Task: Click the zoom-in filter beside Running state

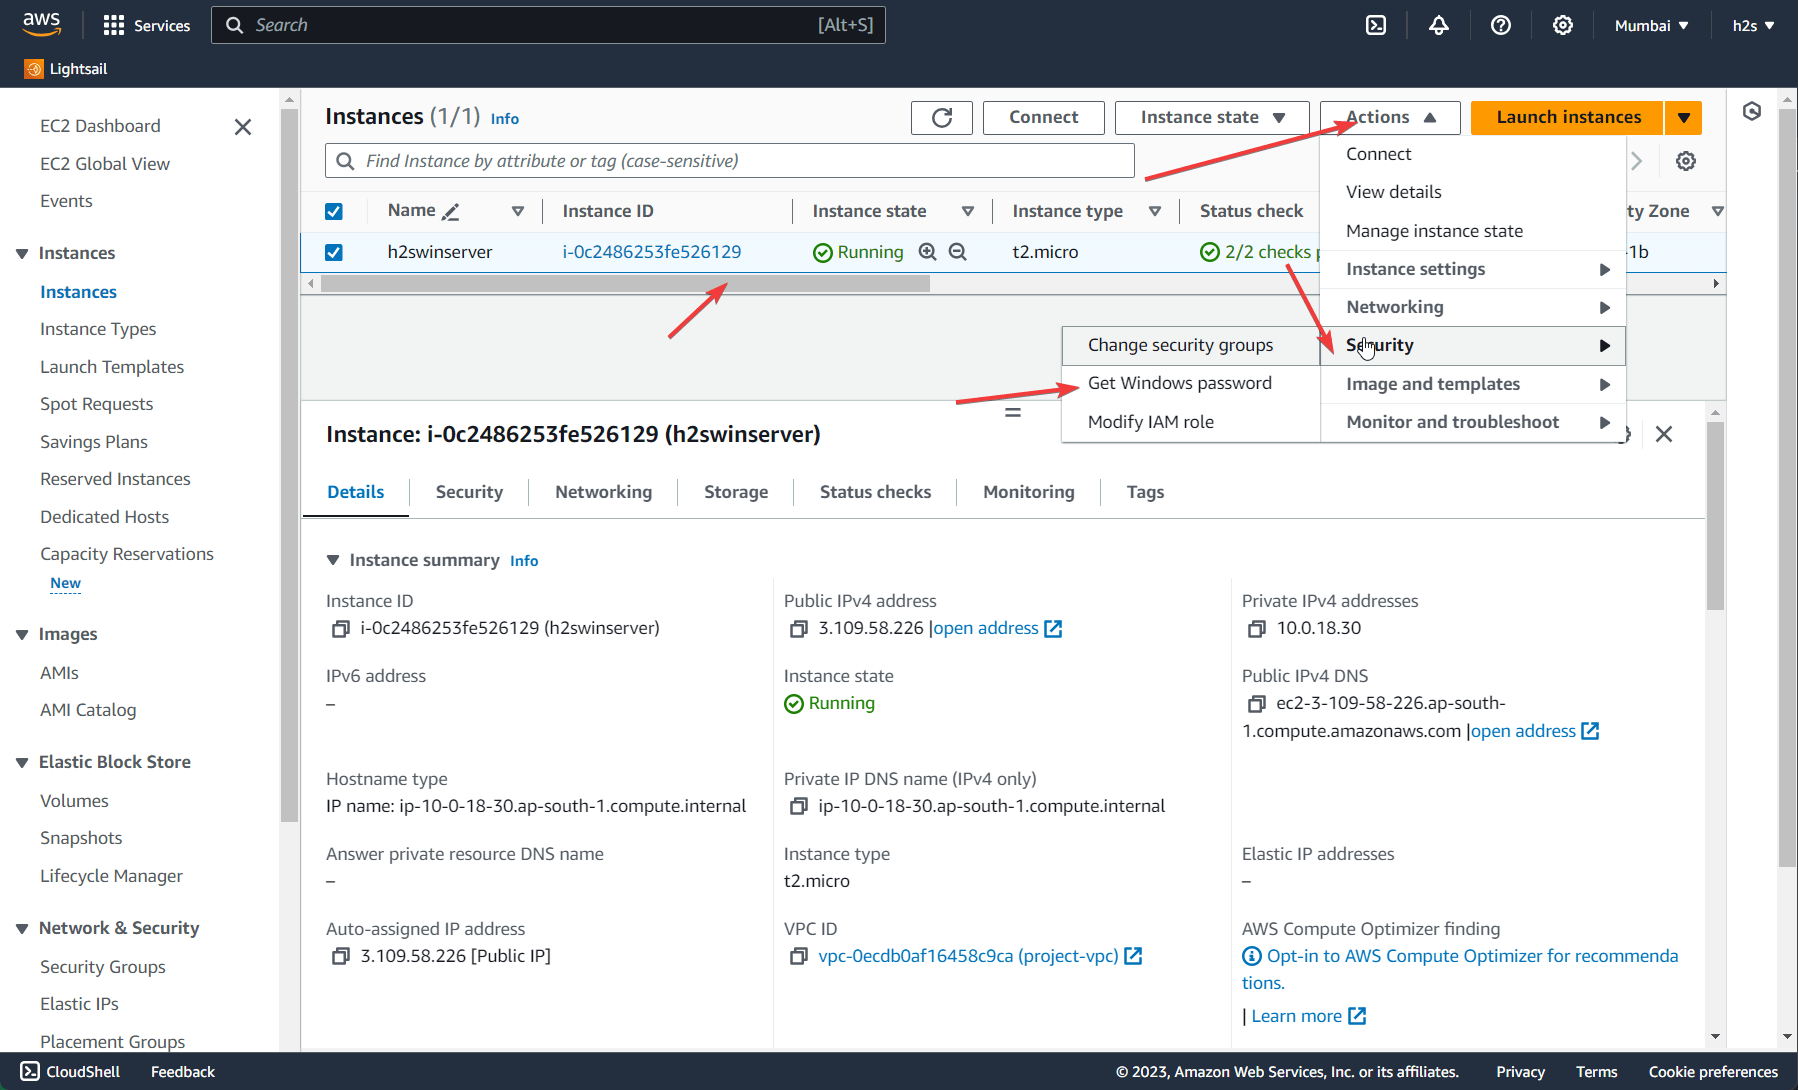Action: (928, 252)
